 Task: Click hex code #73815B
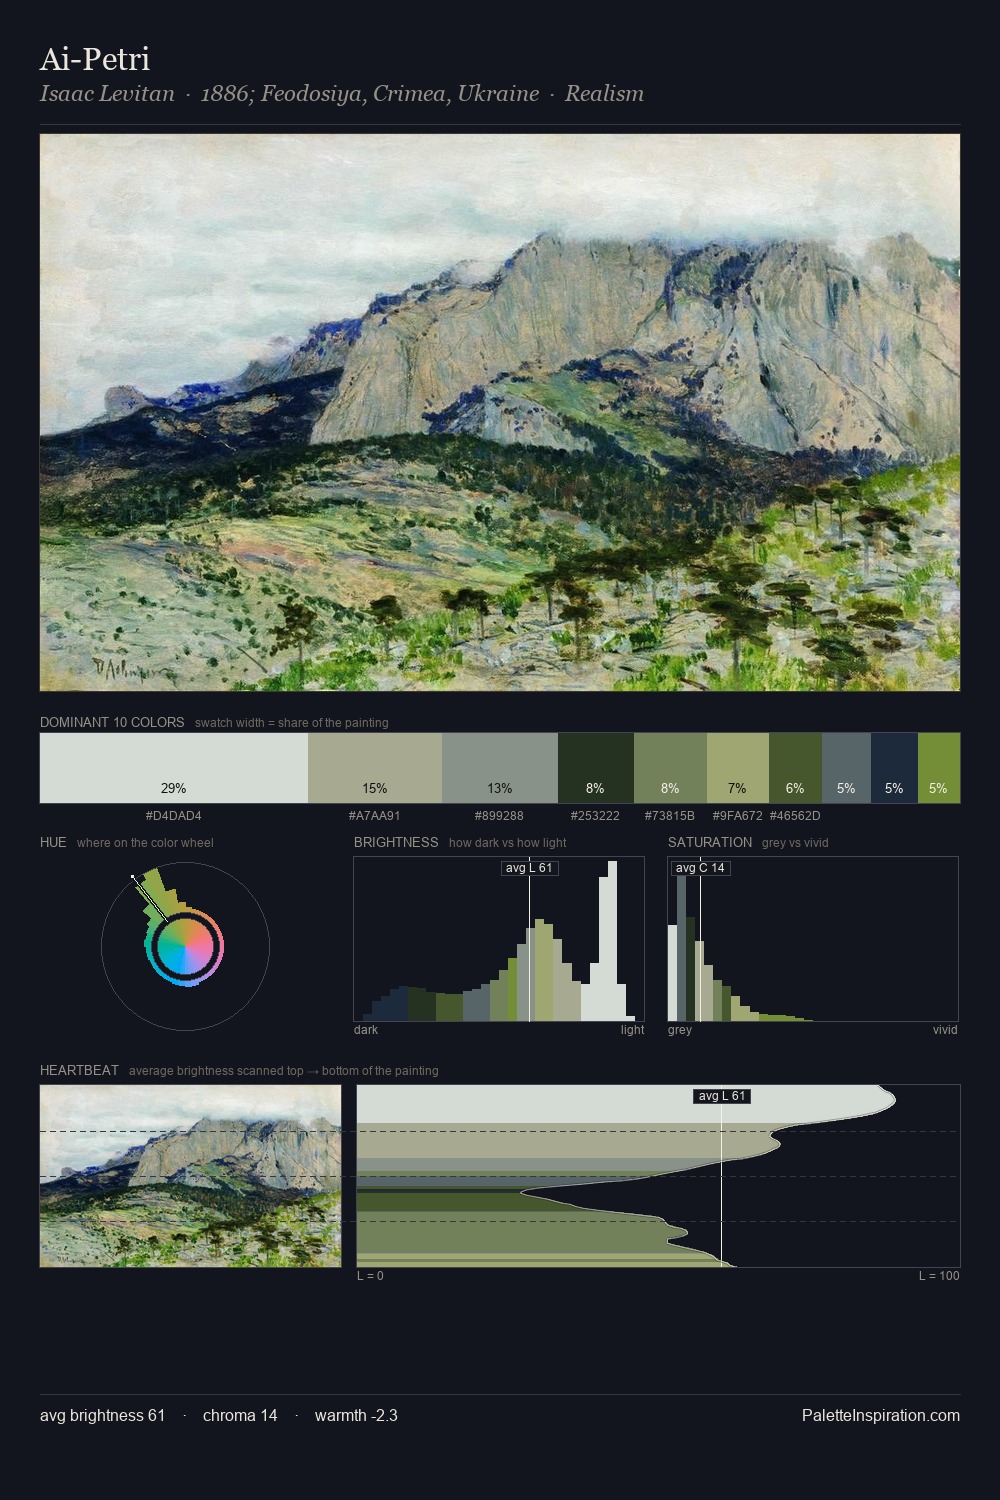670,816
